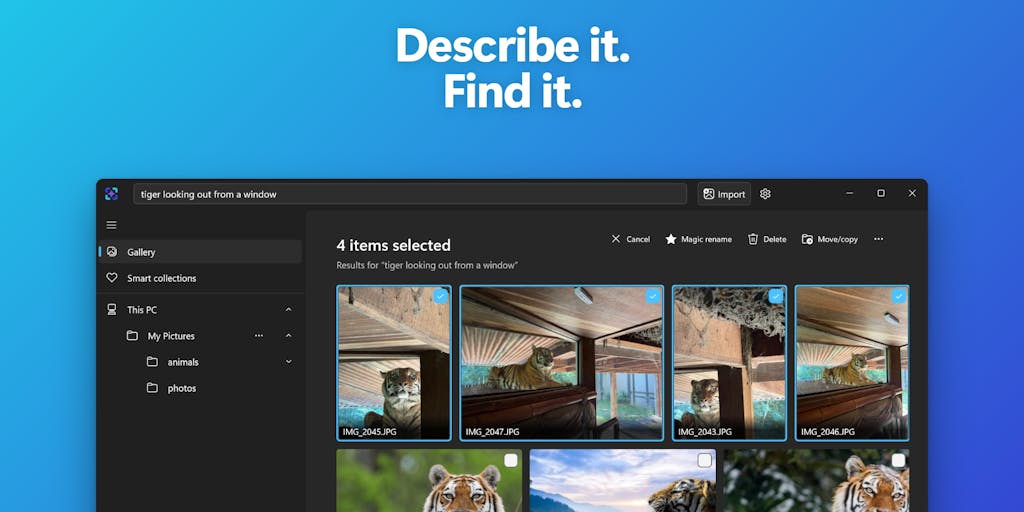The width and height of the screenshot is (1024, 512).
Task: Uncheck the IMG_2046.JPG checkbox
Action: point(899,296)
